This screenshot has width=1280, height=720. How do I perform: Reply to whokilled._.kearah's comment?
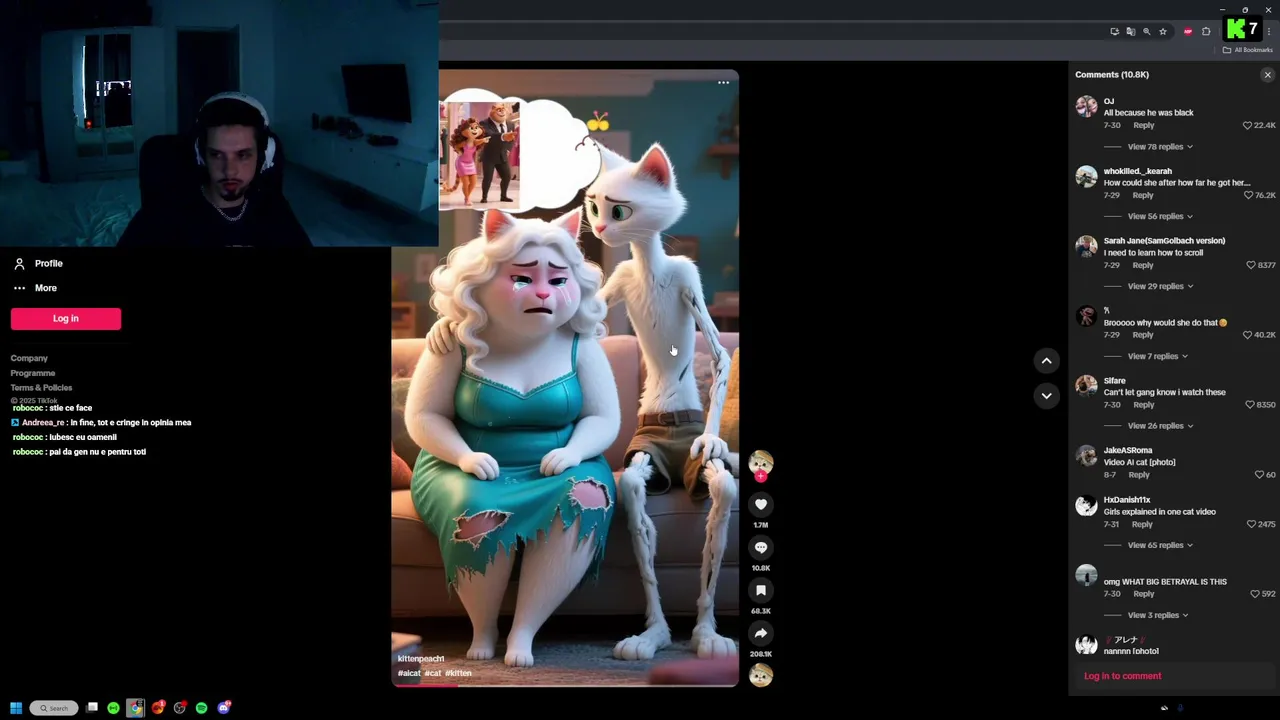tap(1143, 195)
